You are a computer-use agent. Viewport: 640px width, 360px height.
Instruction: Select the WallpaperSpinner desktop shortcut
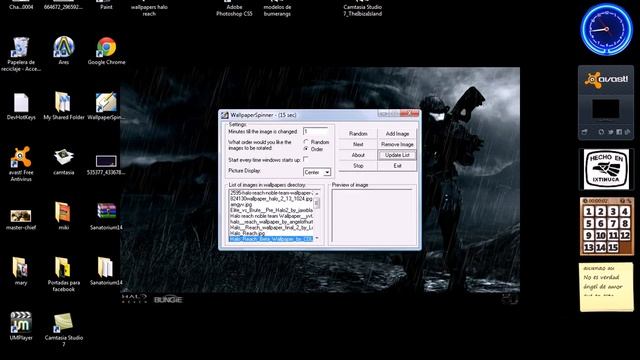point(106,102)
